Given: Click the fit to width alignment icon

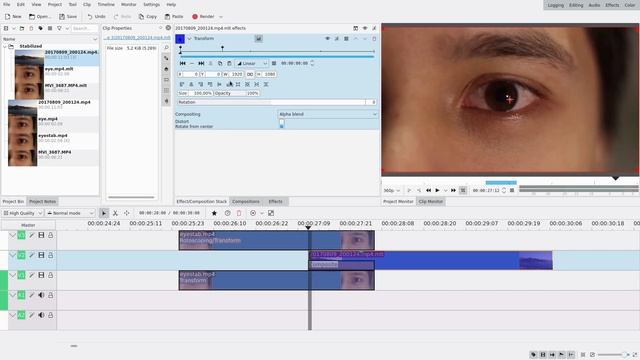Looking at the screenshot, I should [x=257, y=84].
